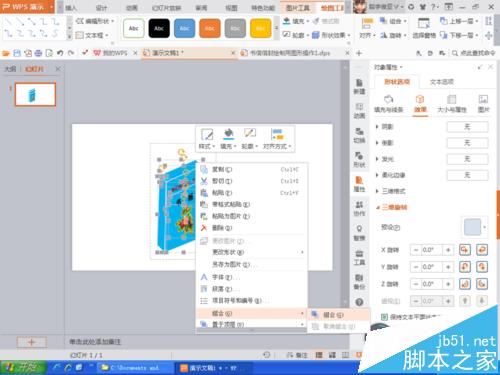This screenshot has width=500, height=375.
Task: Open the 工具 (Tools) sidebar icon
Action: 359,257
